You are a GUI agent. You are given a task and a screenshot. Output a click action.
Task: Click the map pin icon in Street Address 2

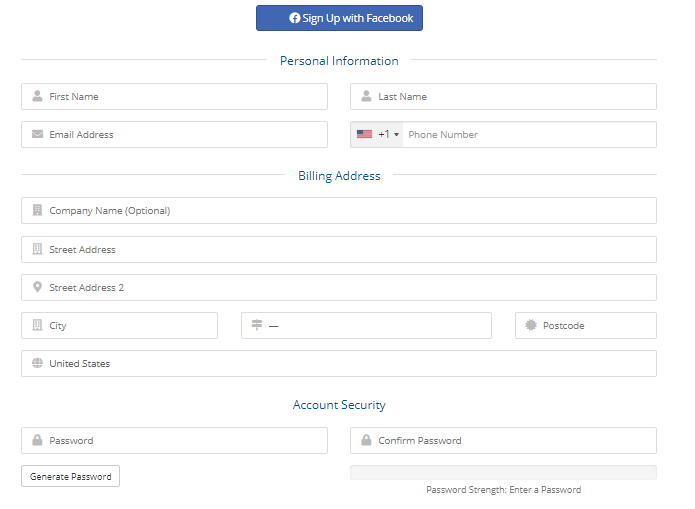tap(37, 287)
